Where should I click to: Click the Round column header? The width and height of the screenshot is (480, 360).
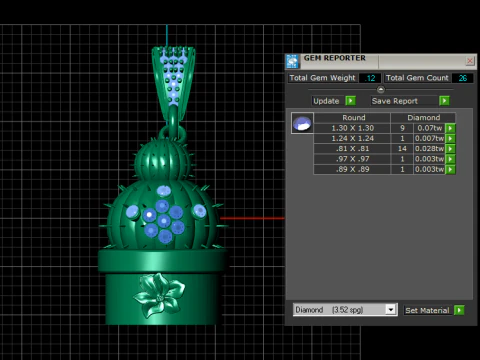tap(352, 118)
